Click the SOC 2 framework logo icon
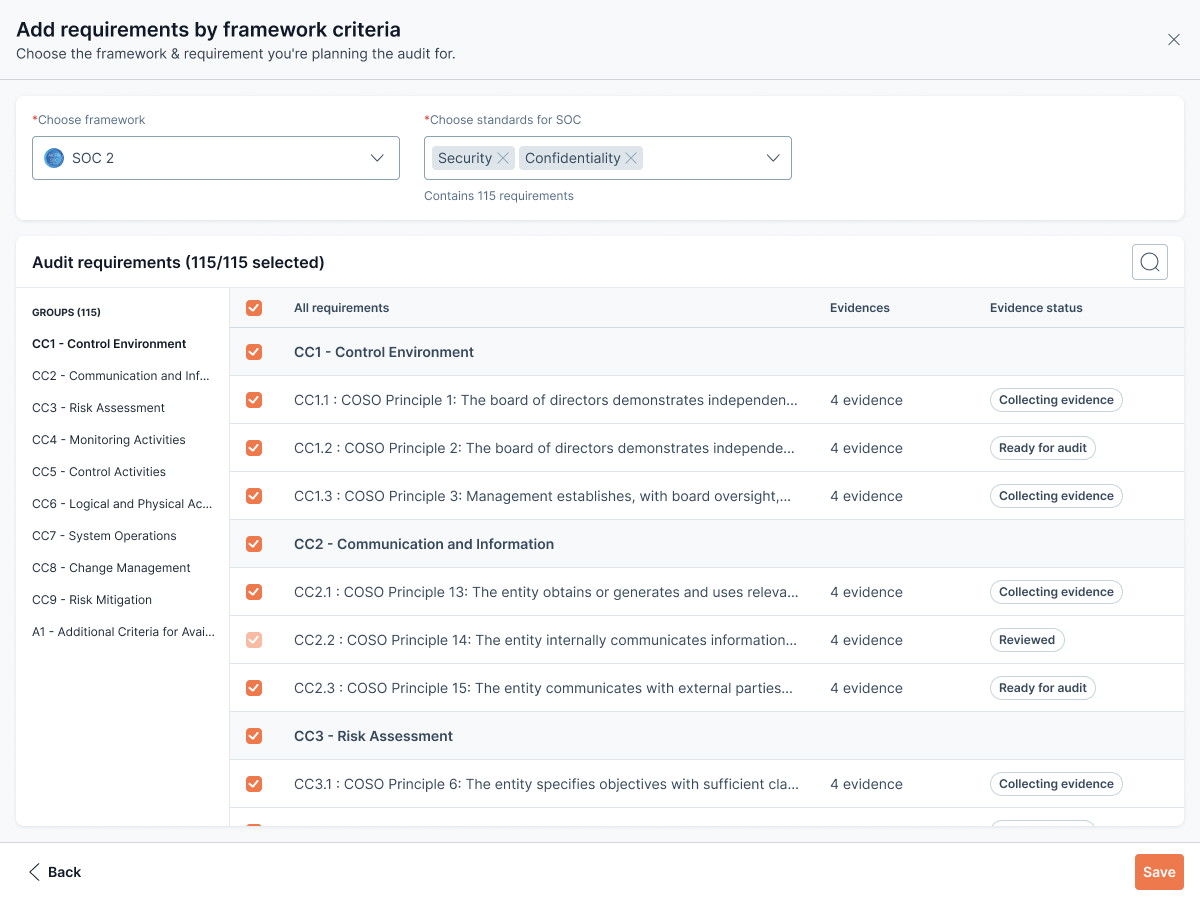1200x900 pixels. [54, 158]
